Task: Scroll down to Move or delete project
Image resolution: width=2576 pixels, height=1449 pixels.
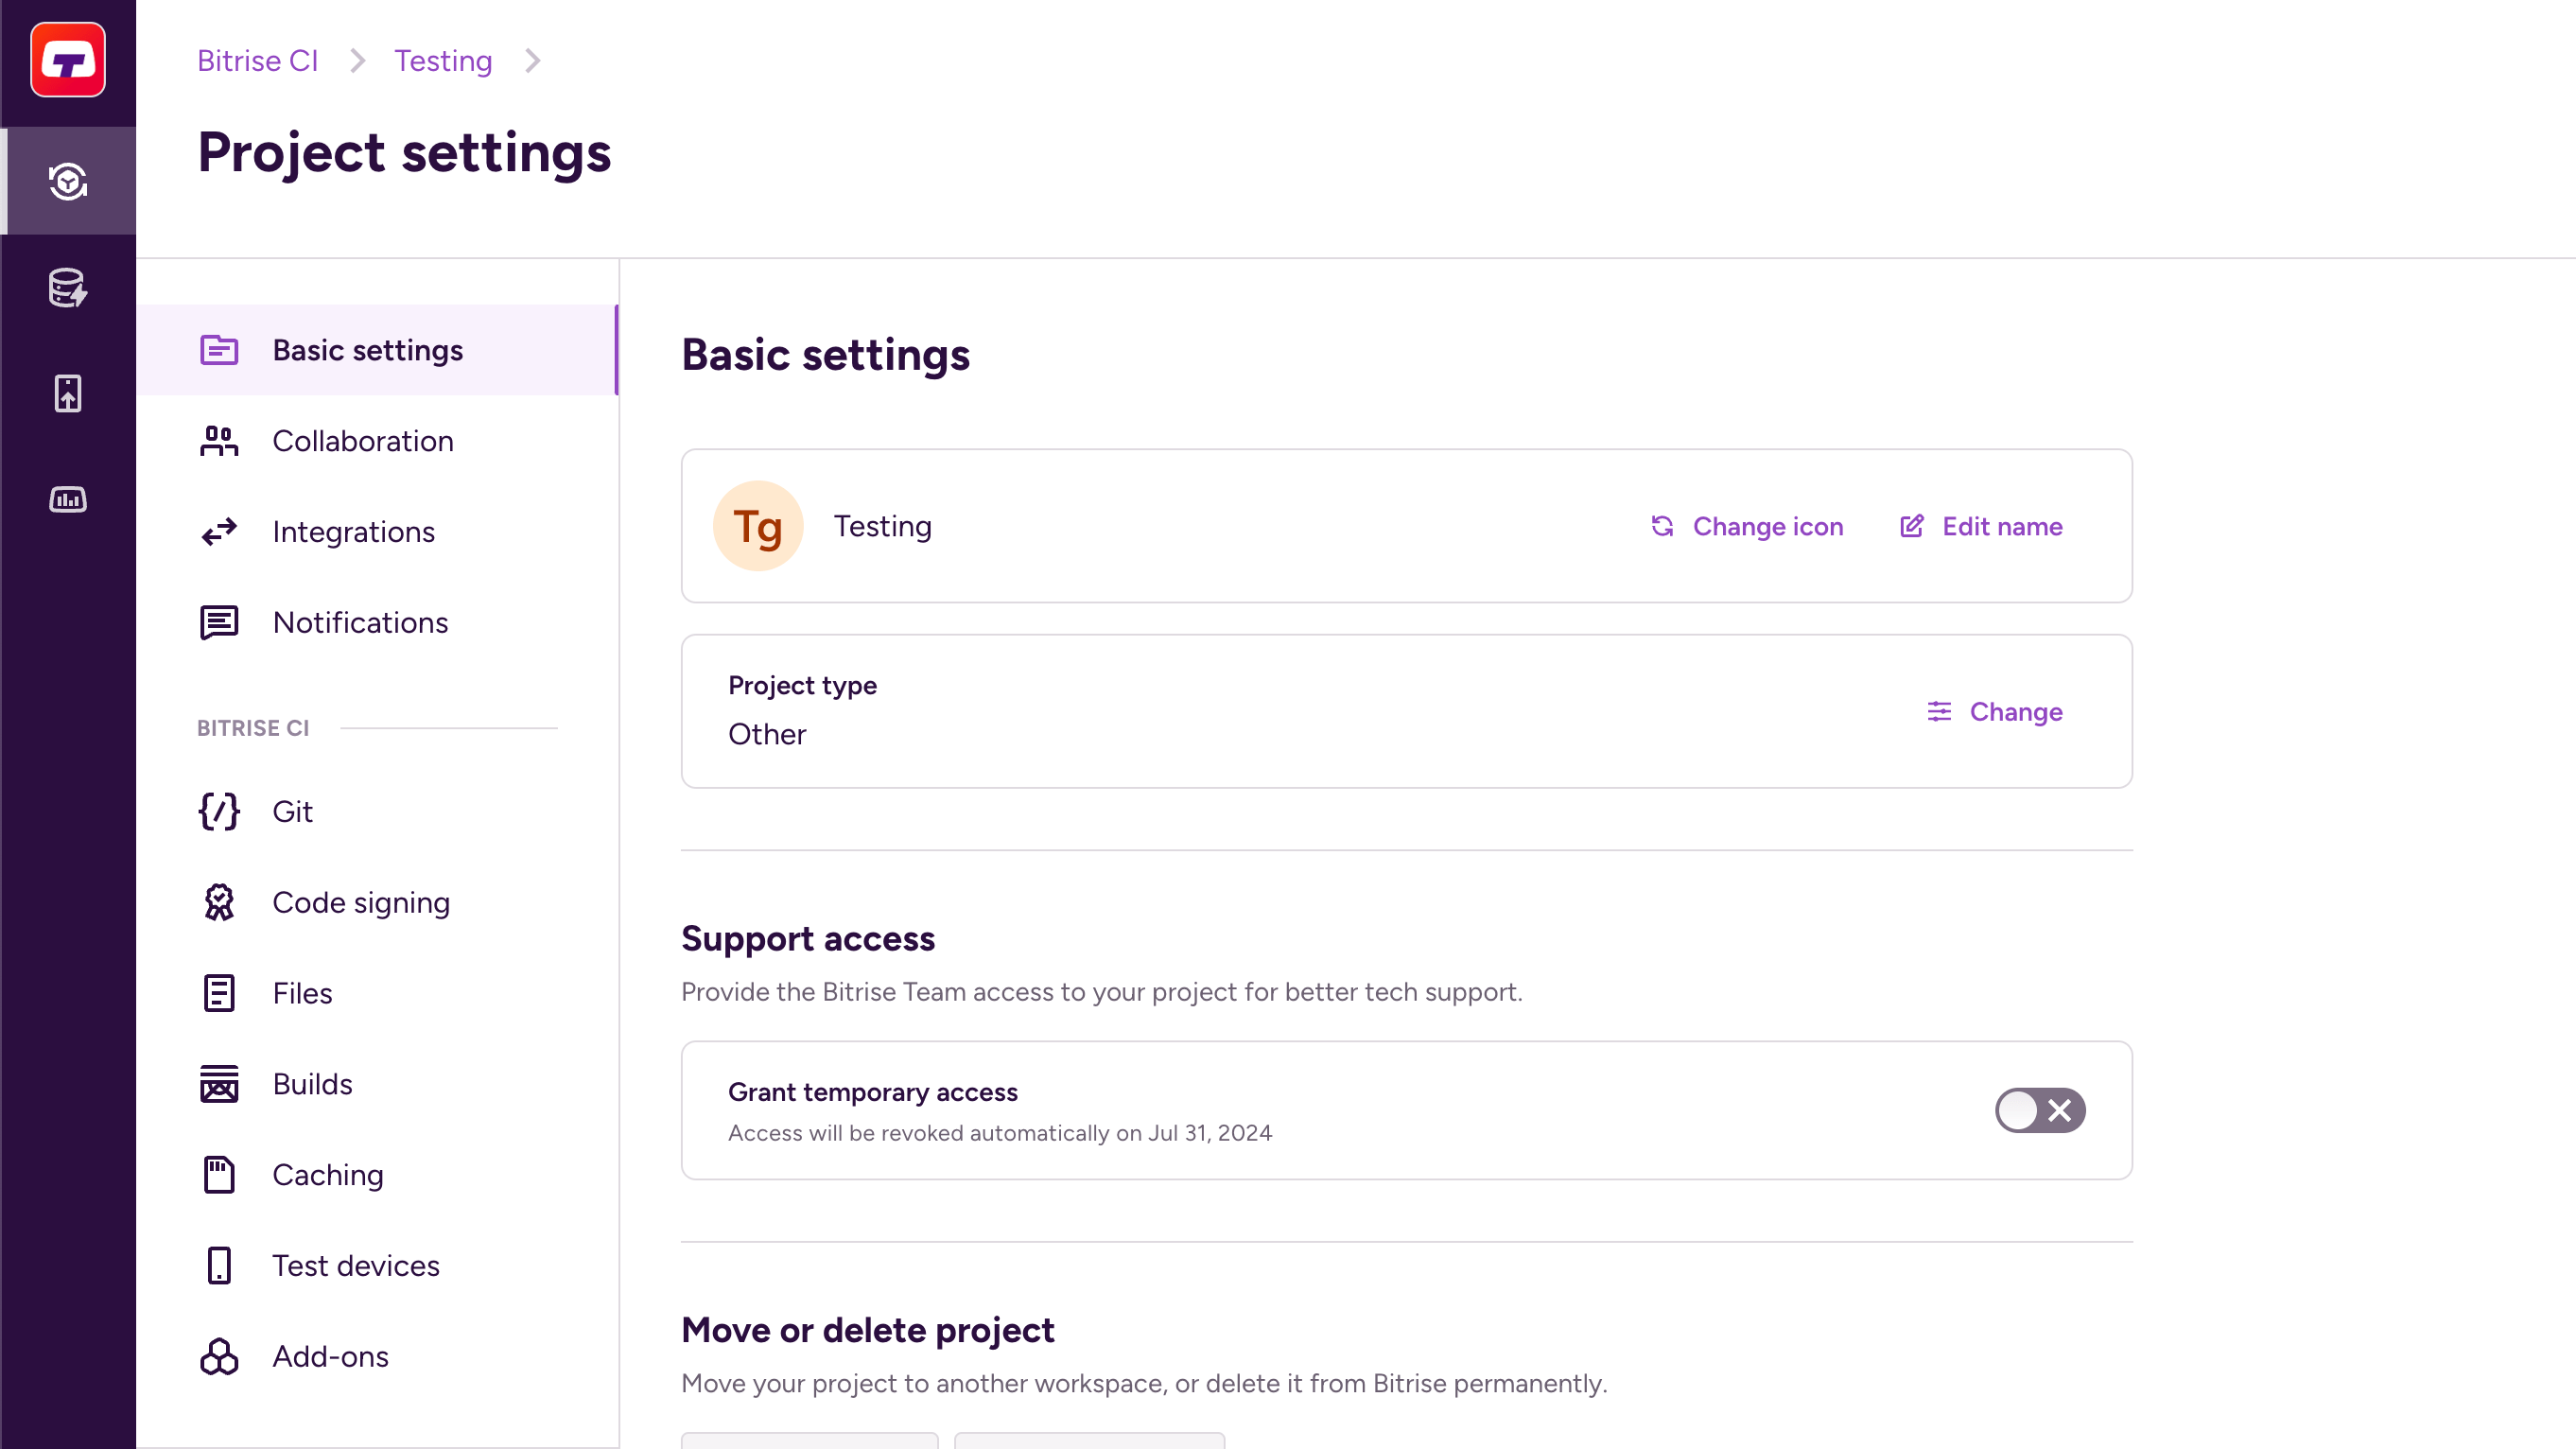Action: [867, 1329]
